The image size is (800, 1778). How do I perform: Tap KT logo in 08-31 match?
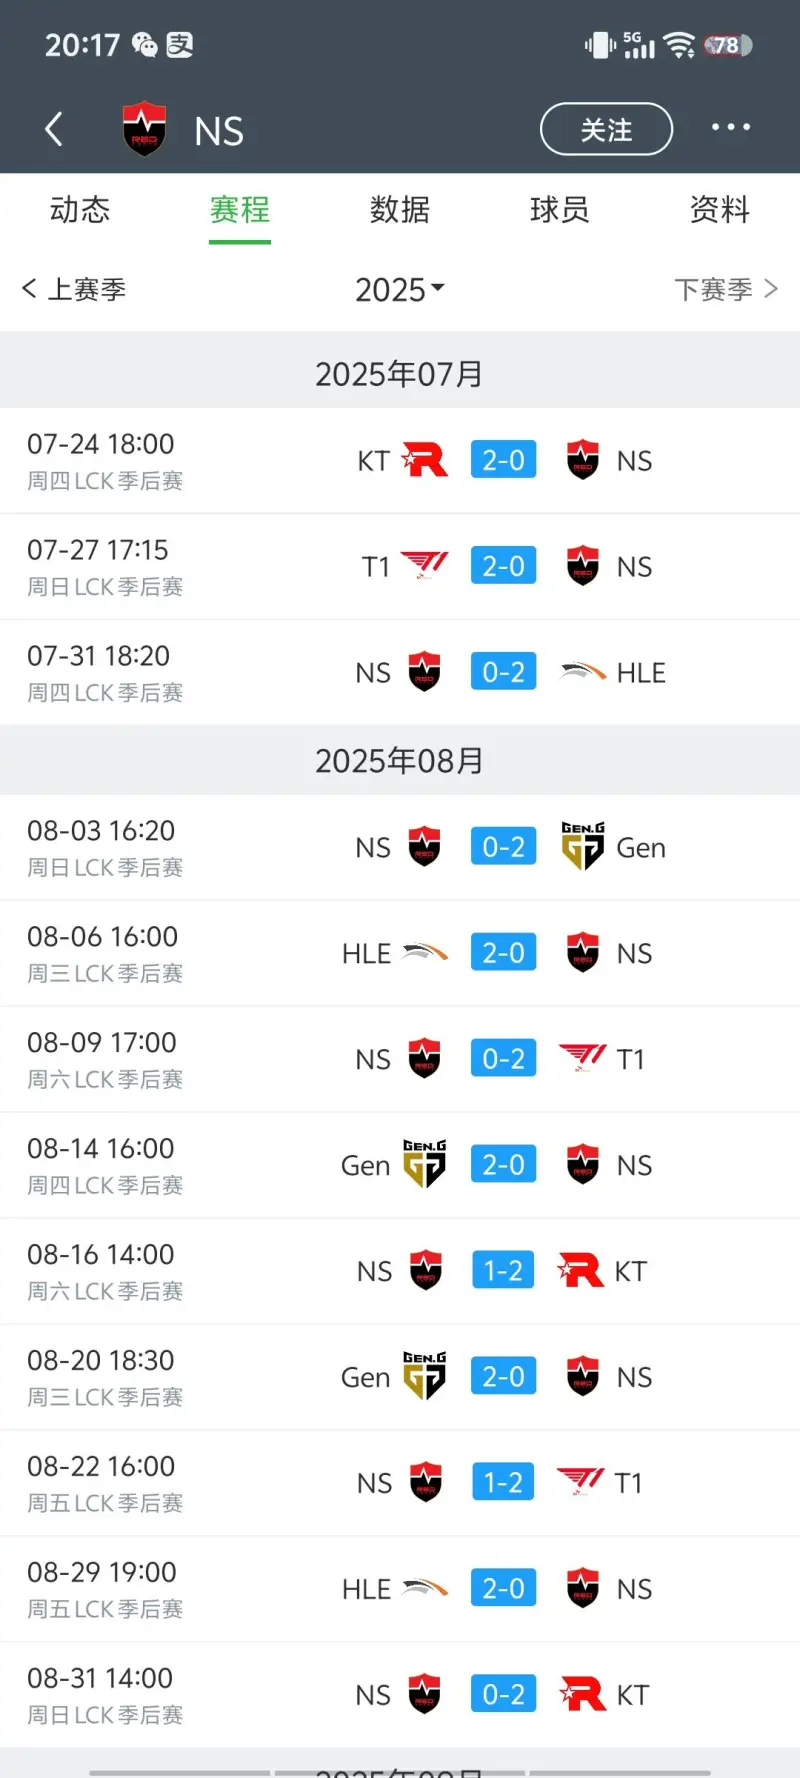[x=583, y=1694]
